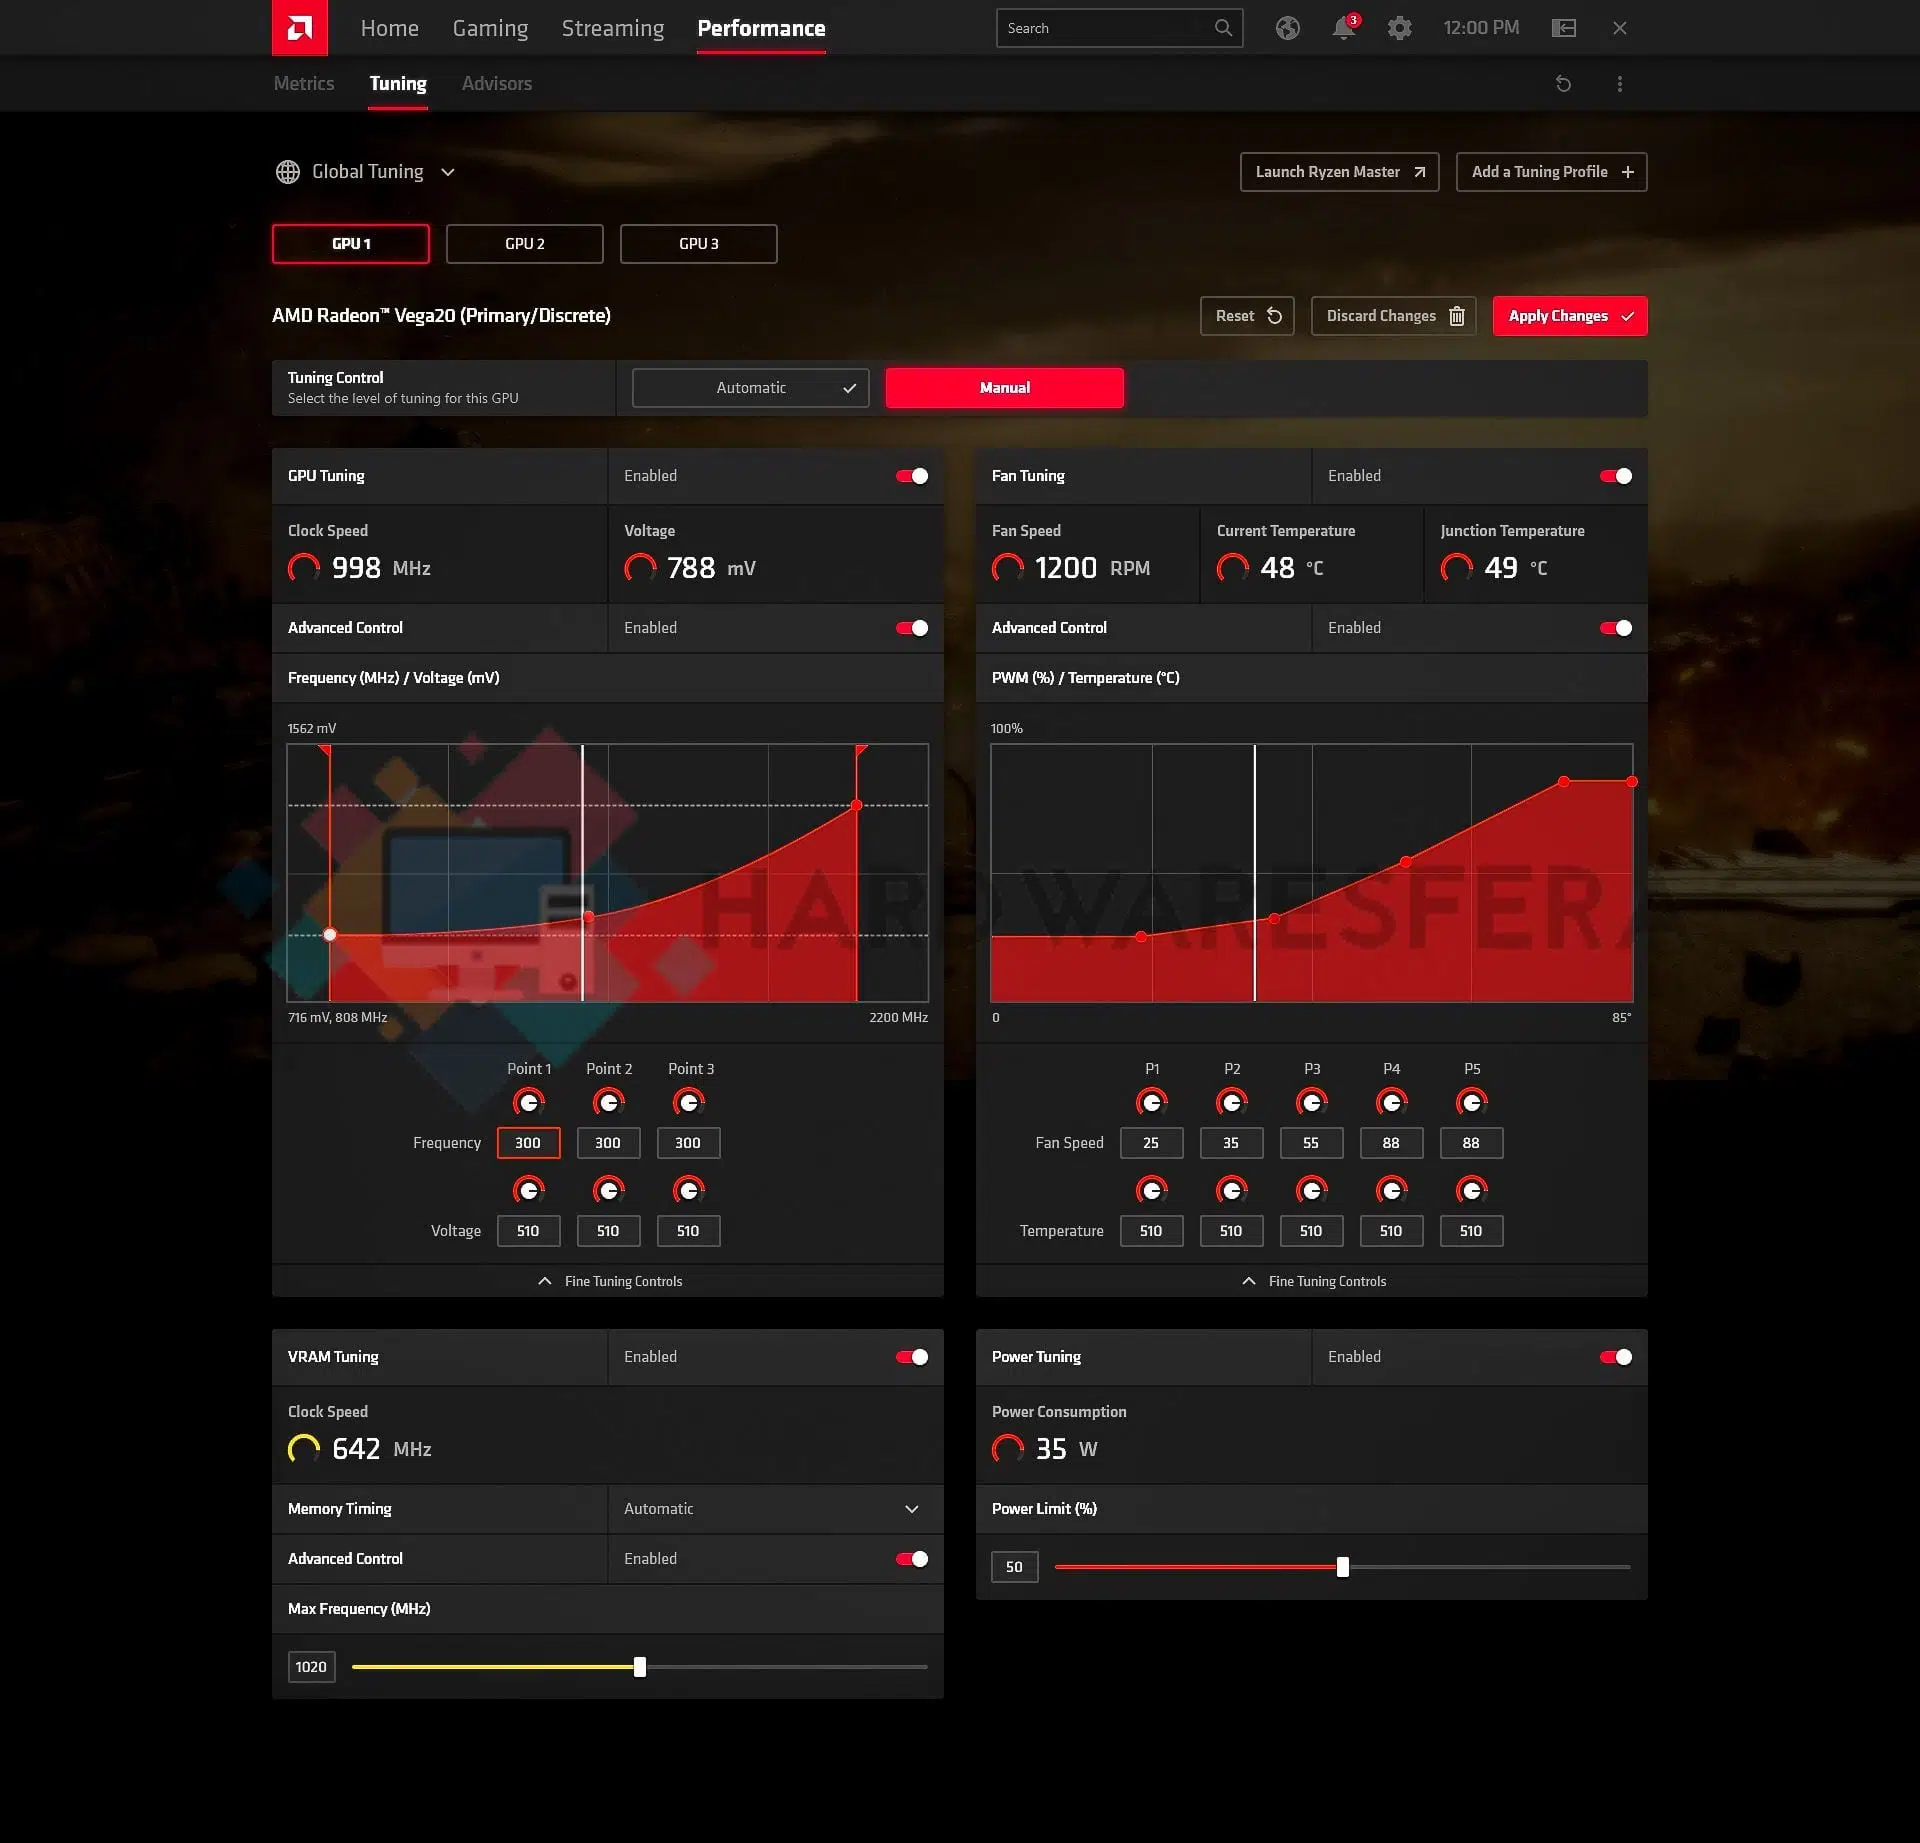Click the P2 Temperature dial knob

pos(1231,1190)
